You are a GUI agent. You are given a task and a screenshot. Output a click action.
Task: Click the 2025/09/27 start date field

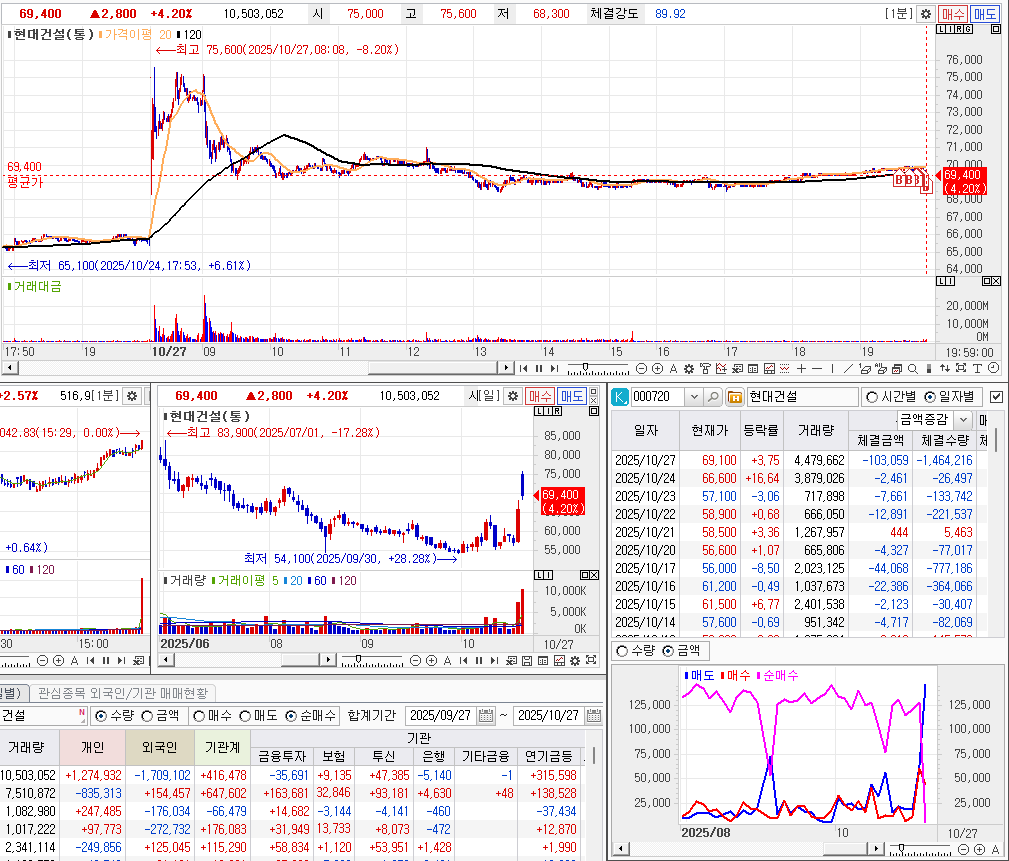(x=441, y=716)
